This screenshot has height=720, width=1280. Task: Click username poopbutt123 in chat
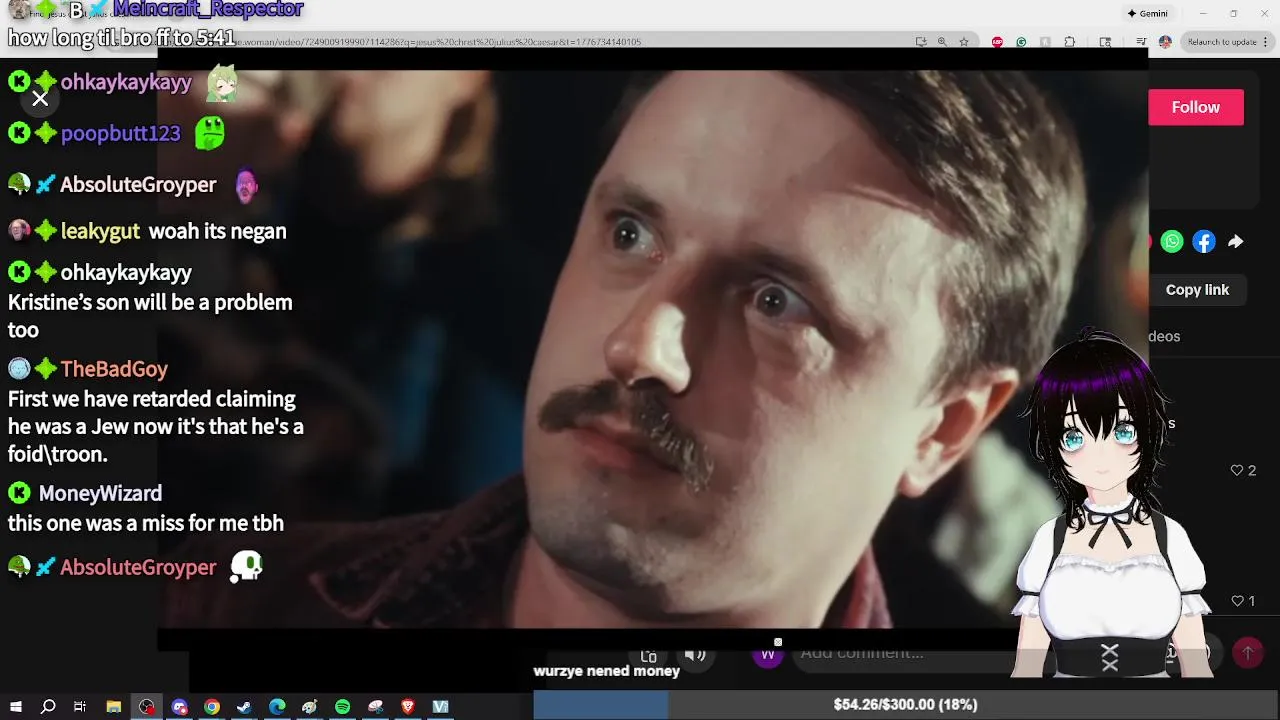(121, 133)
